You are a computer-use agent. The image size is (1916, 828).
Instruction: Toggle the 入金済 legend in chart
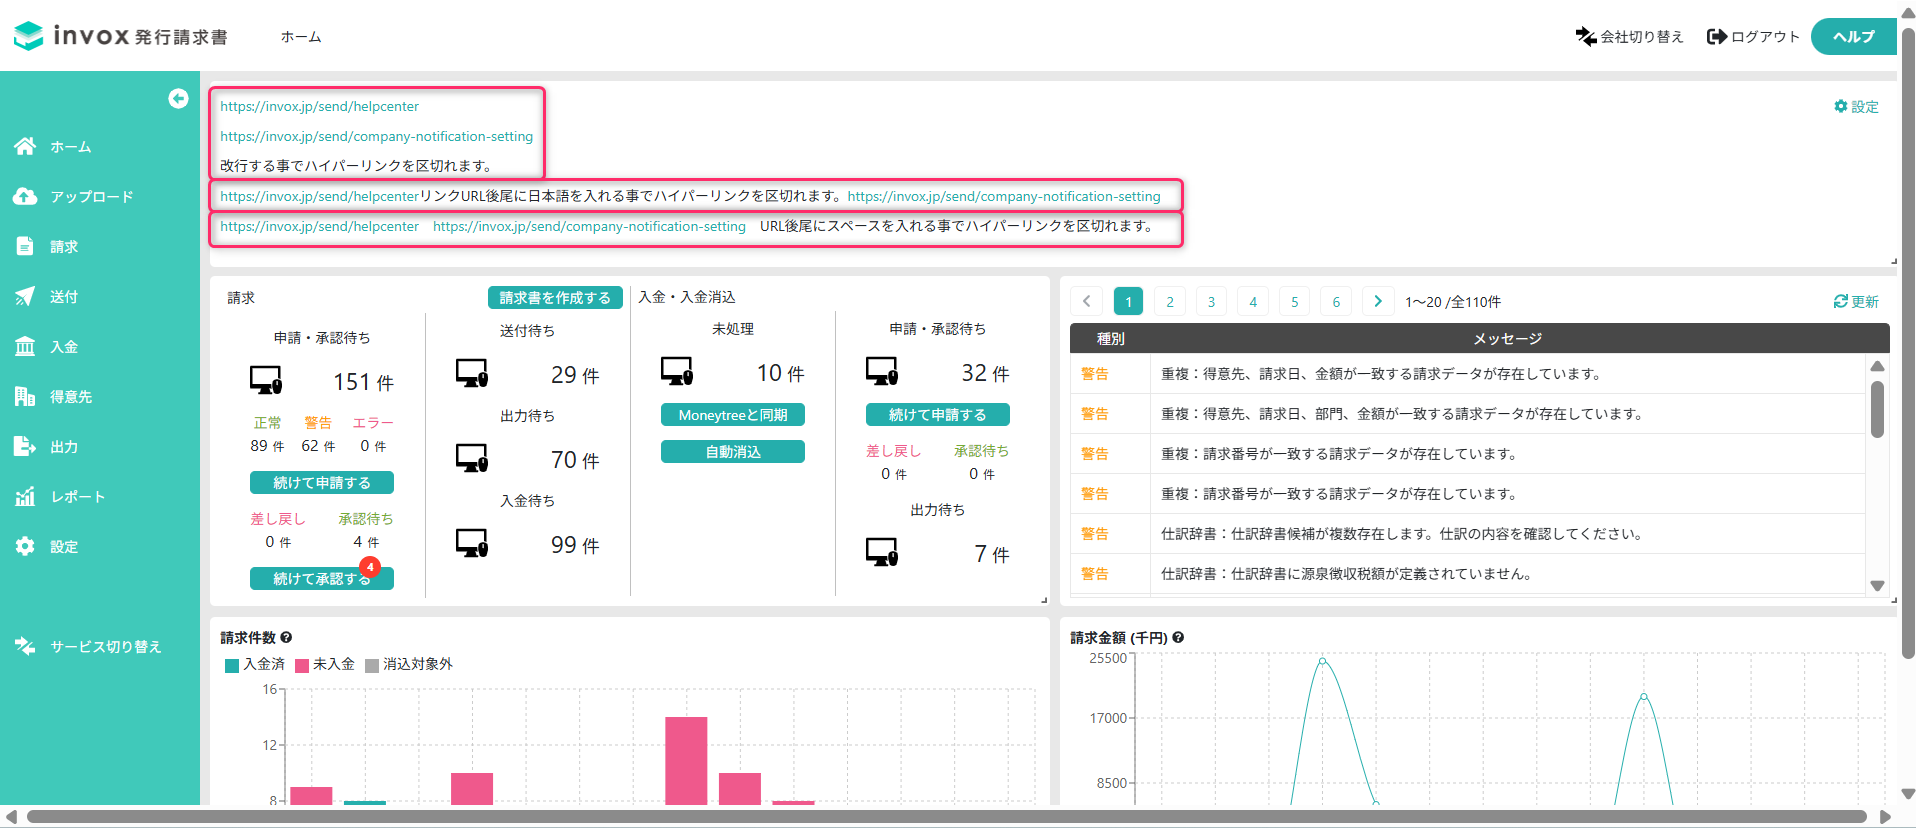coord(255,665)
